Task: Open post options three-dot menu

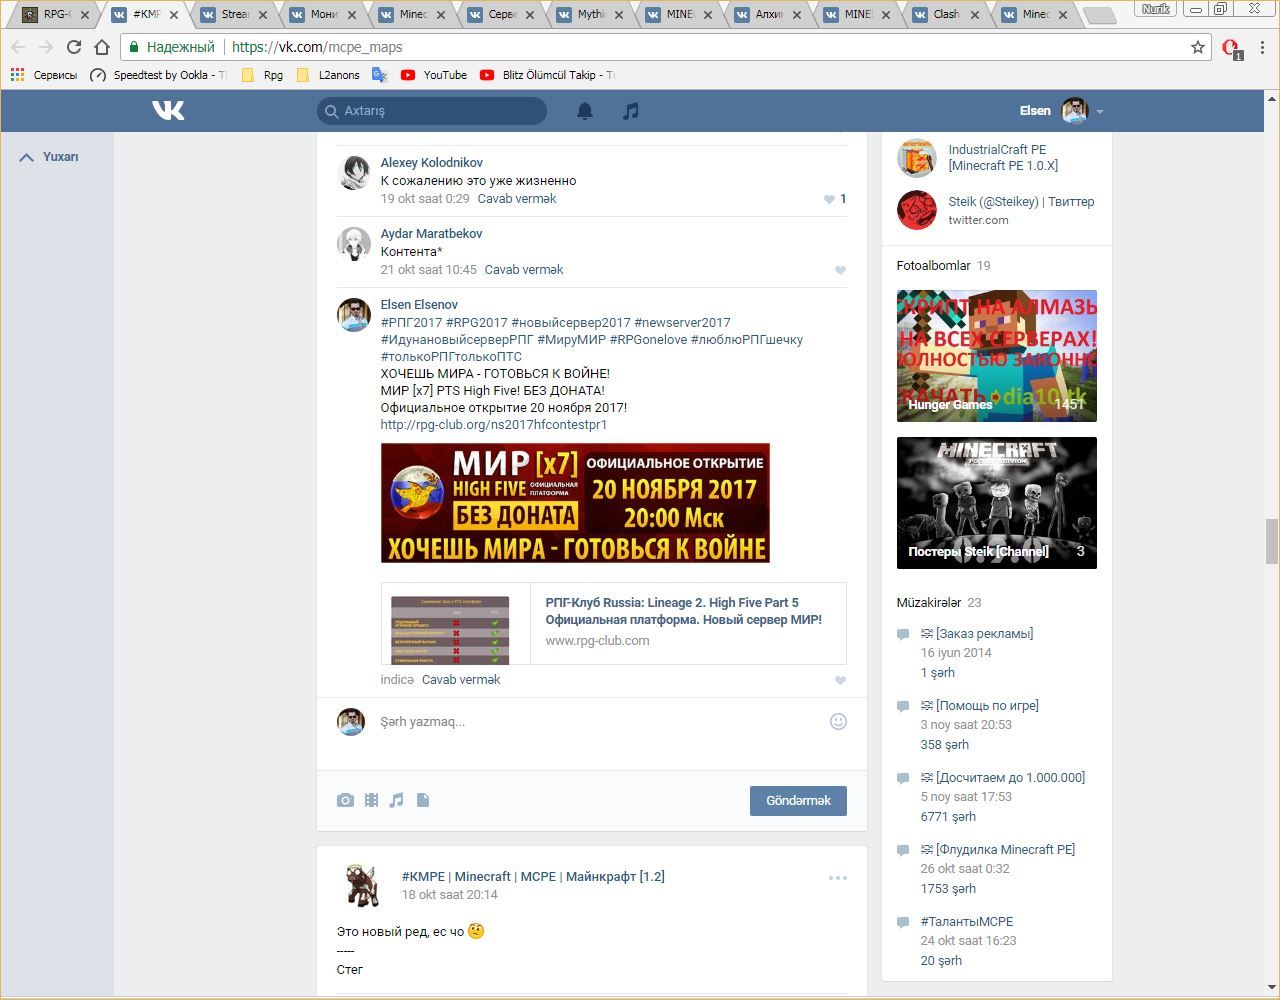Action: point(838,878)
